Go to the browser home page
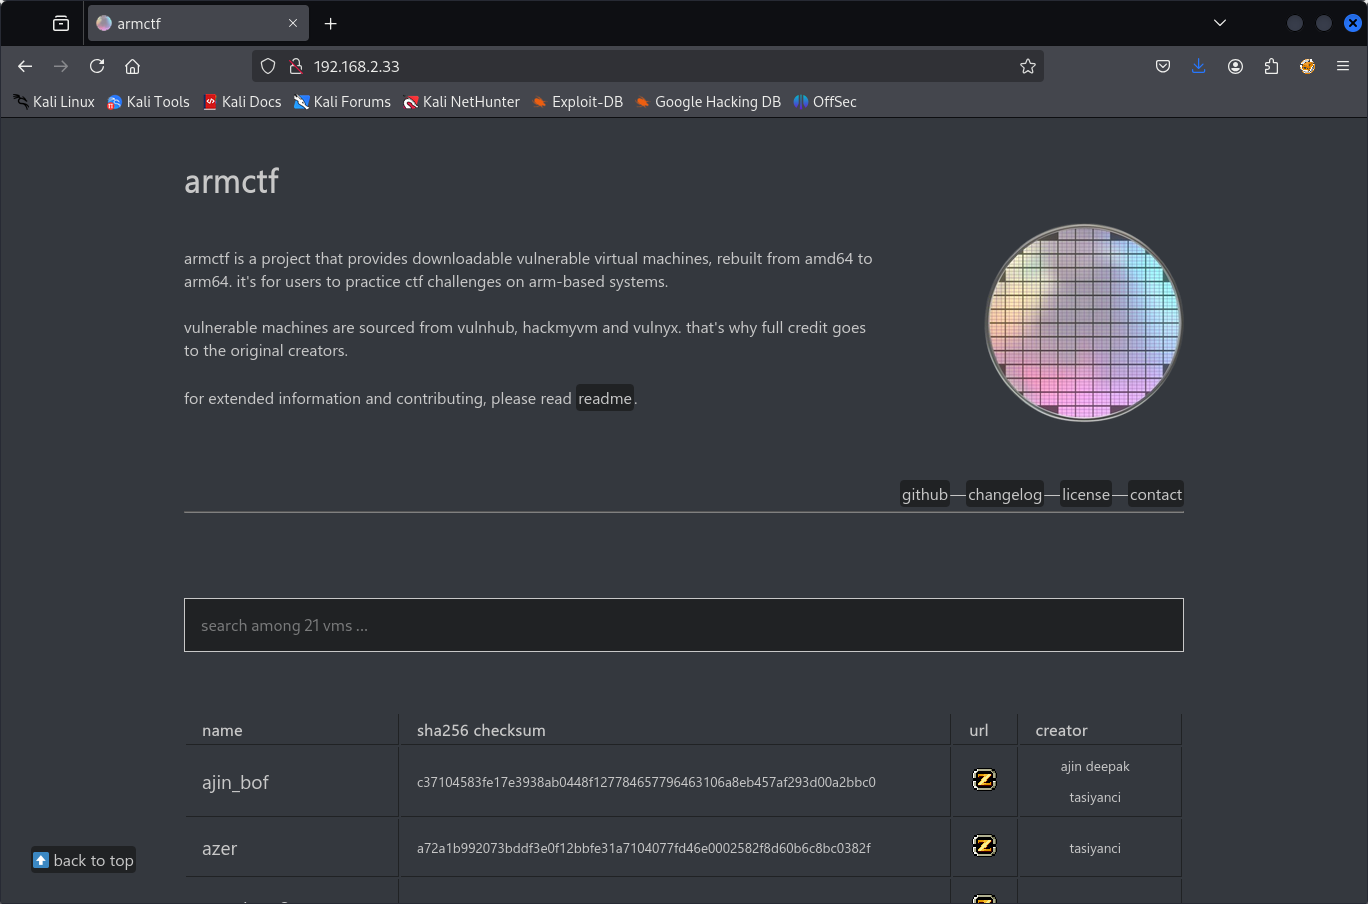This screenshot has height=904, width=1368. coord(132,66)
